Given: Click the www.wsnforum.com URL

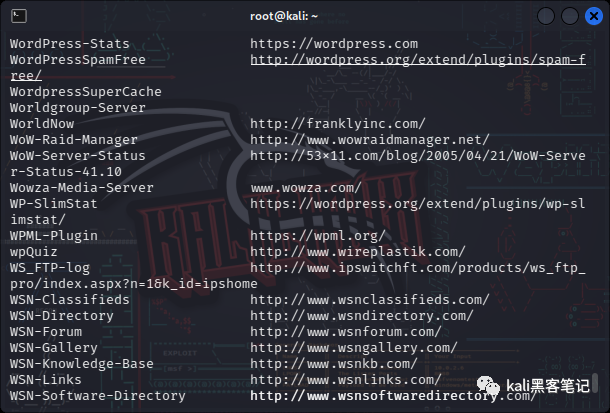Looking at the screenshot, I should pyautogui.click(x=345, y=332).
